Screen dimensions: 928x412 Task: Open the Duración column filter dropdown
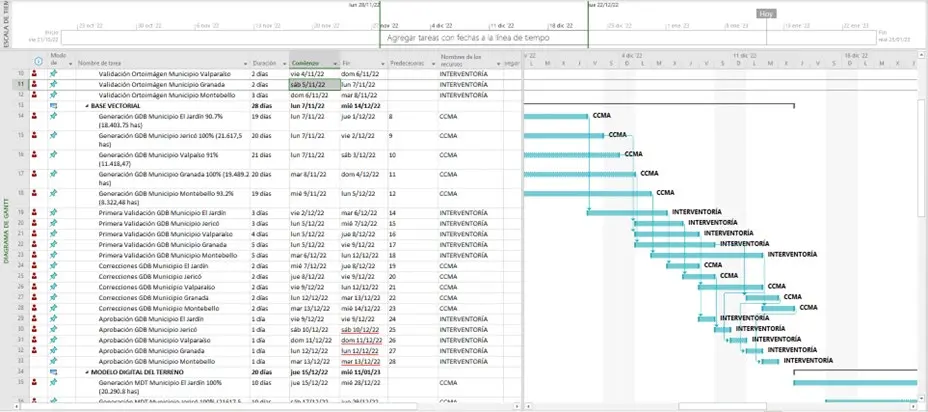pyautogui.click(x=284, y=62)
